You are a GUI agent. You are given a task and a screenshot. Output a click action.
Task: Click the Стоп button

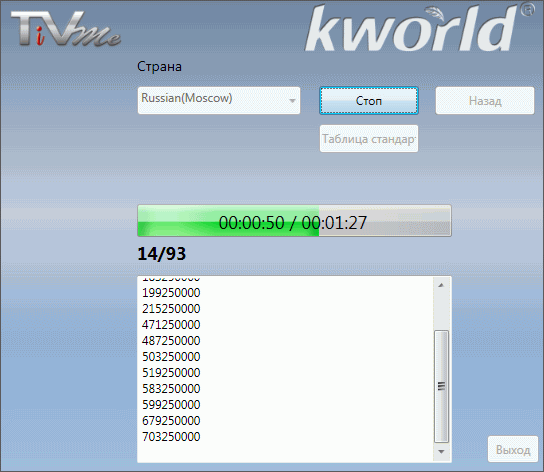pos(369,101)
